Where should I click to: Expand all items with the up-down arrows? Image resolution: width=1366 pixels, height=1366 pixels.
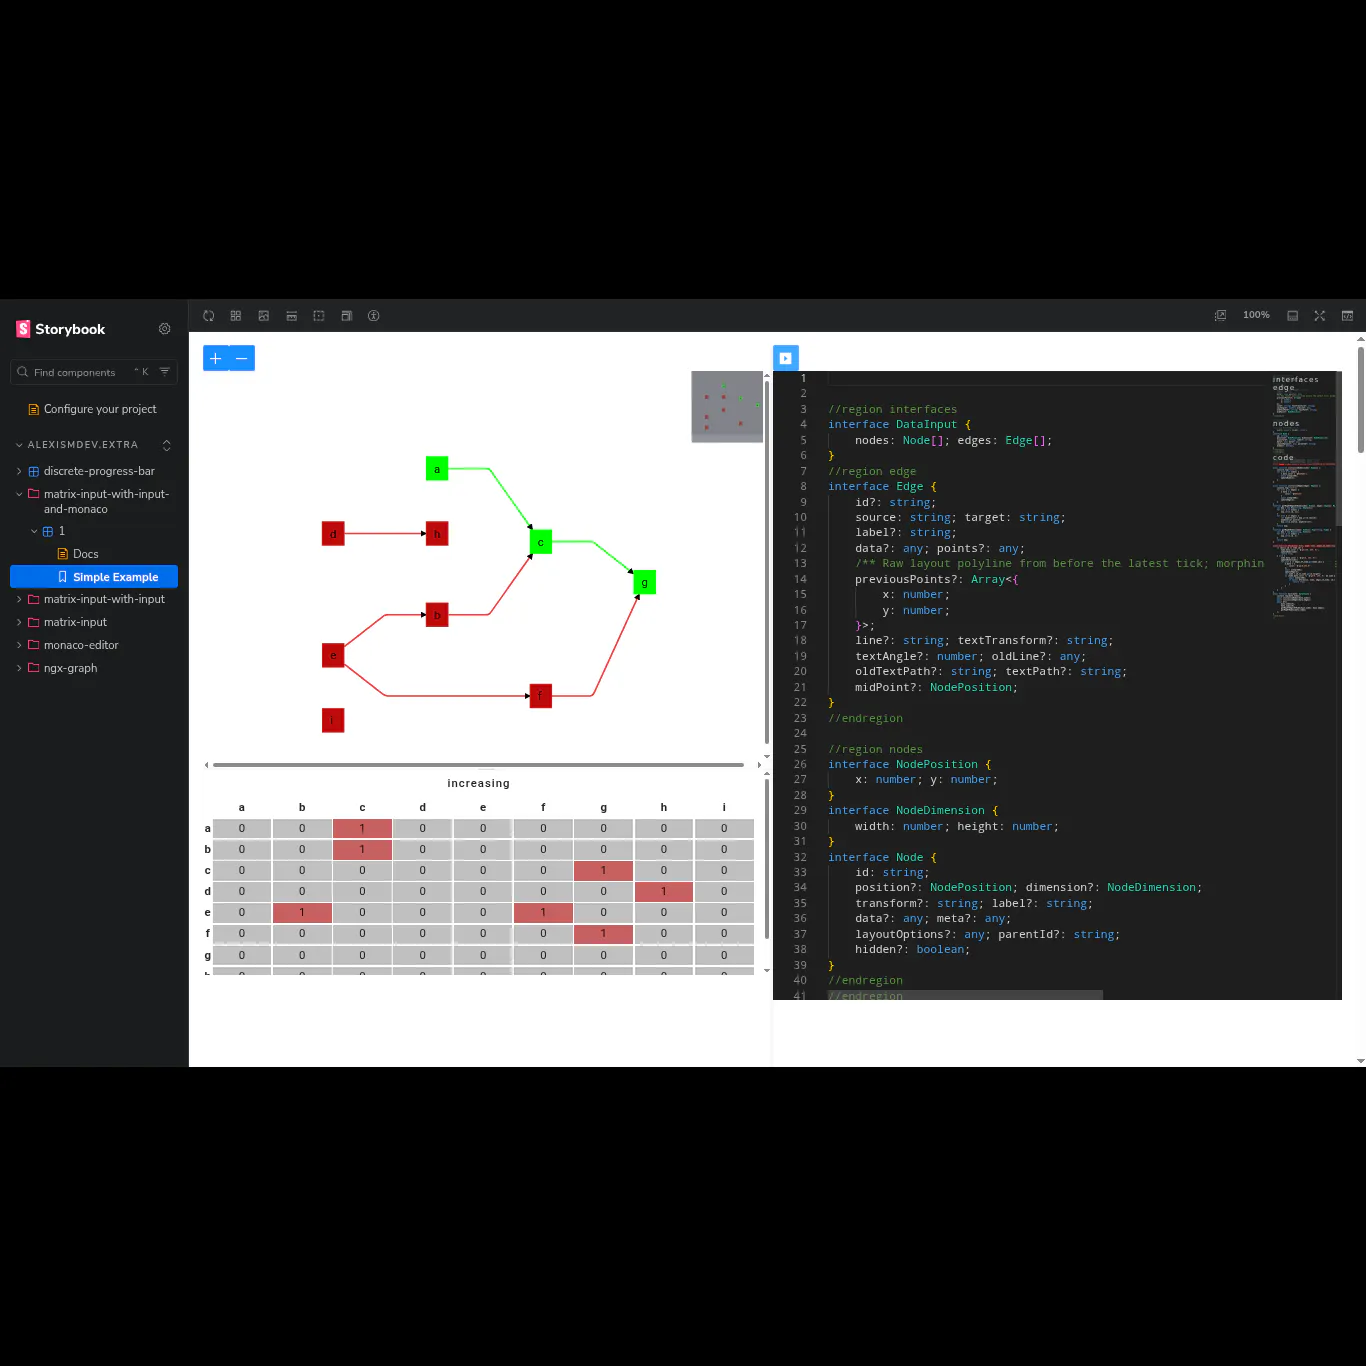coord(167,445)
